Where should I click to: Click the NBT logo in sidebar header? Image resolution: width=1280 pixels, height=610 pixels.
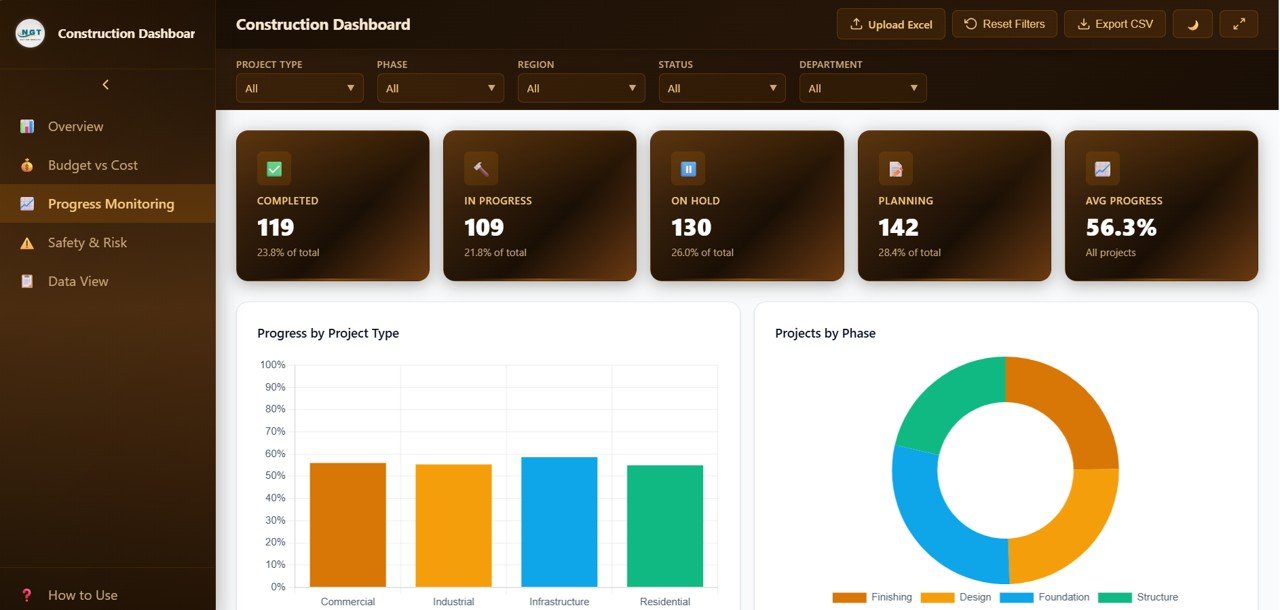[30, 33]
